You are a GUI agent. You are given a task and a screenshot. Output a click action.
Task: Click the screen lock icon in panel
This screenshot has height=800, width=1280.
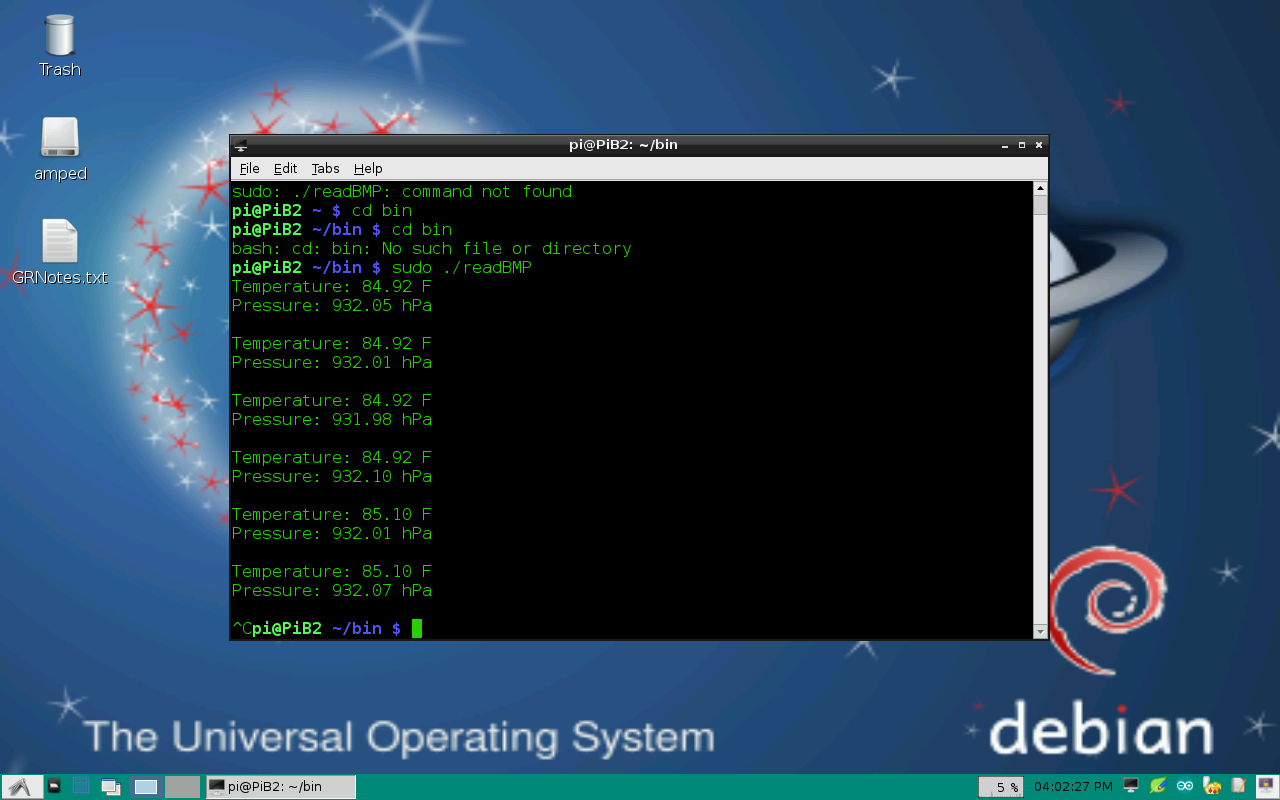click(x=1266, y=787)
